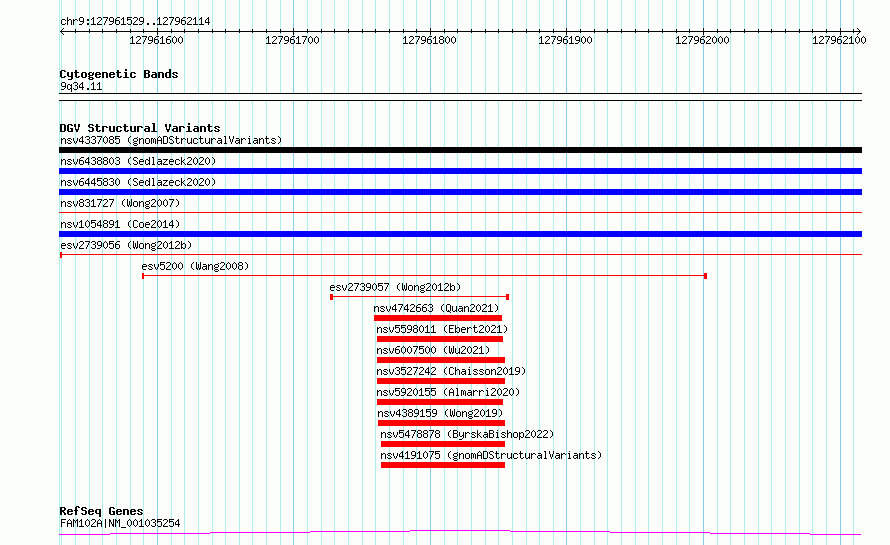Viewport: 890px width, 545px height.
Task: Open variant nsv831727 (Wong2007) label
Action: 120,203
